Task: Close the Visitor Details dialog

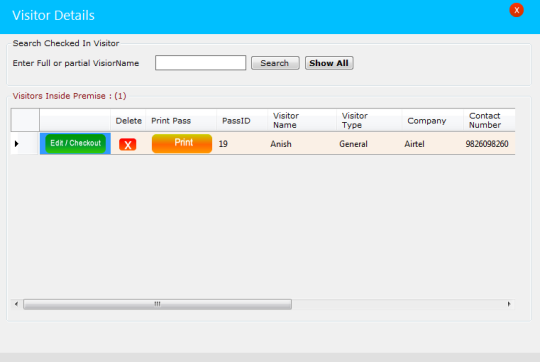Action: click(517, 10)
